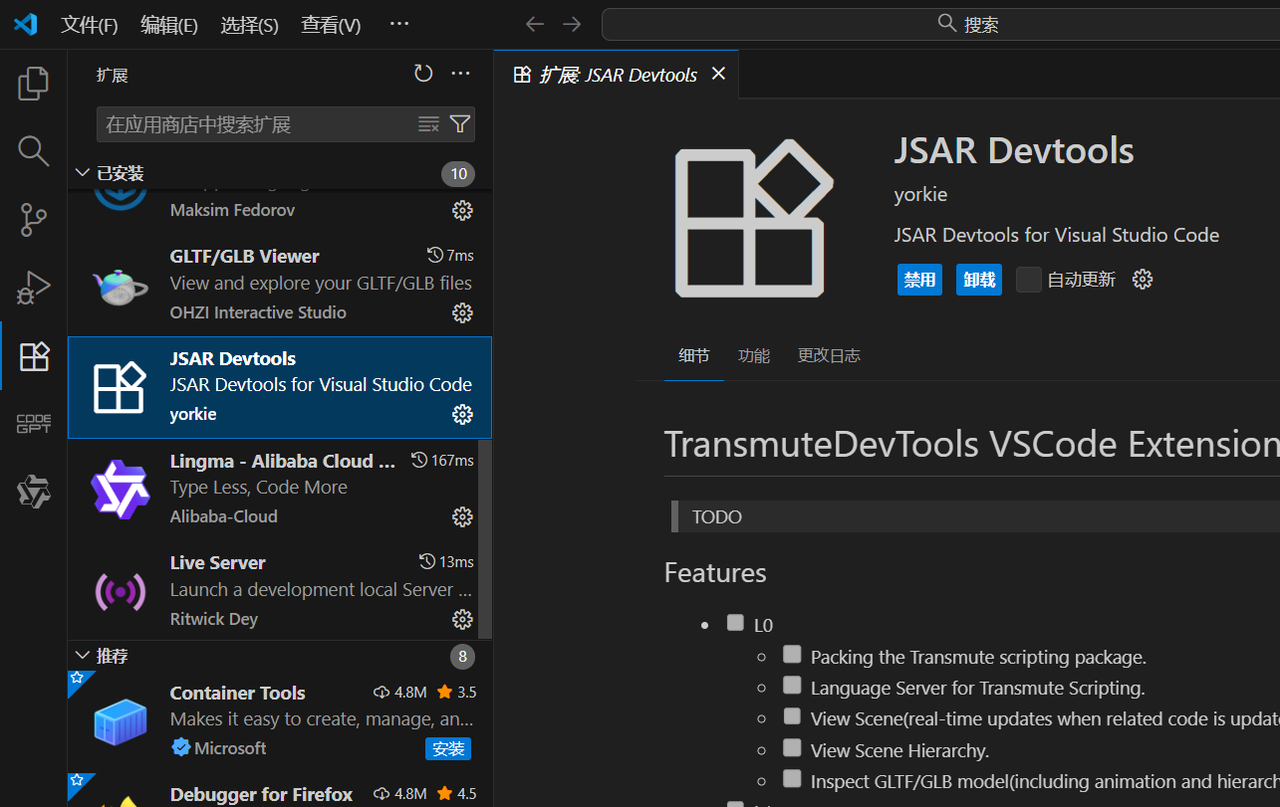Open the Search view in activity bar
This screenshot has width=1280, height=807.
pyautogui.click(x=33, y=151)
